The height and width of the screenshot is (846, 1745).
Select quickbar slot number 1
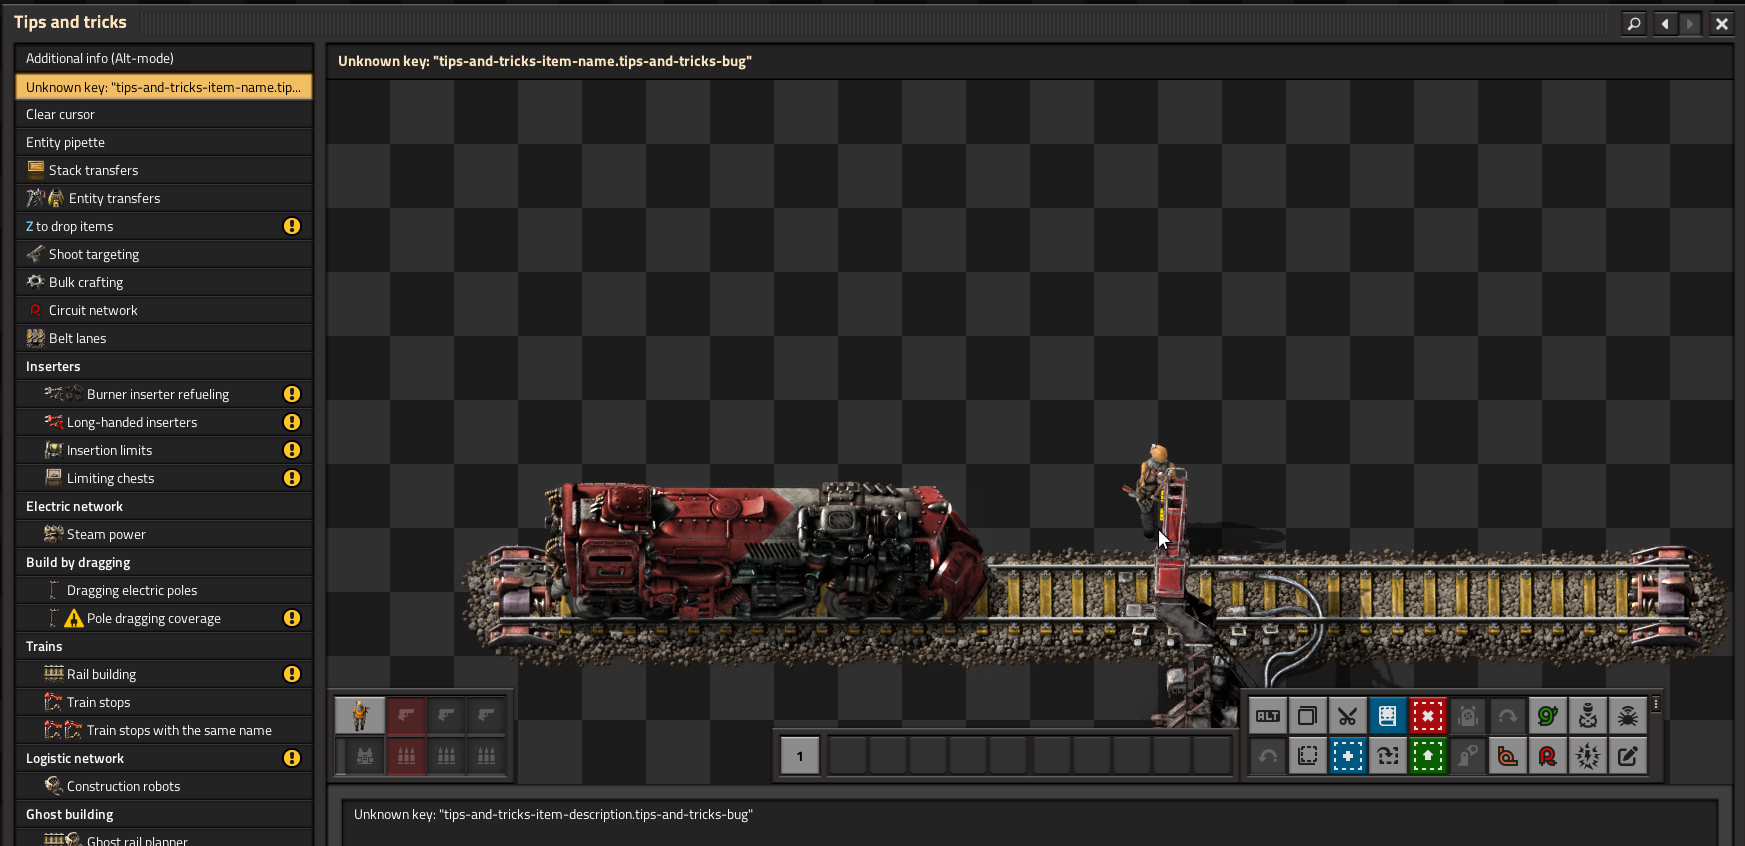800,756
